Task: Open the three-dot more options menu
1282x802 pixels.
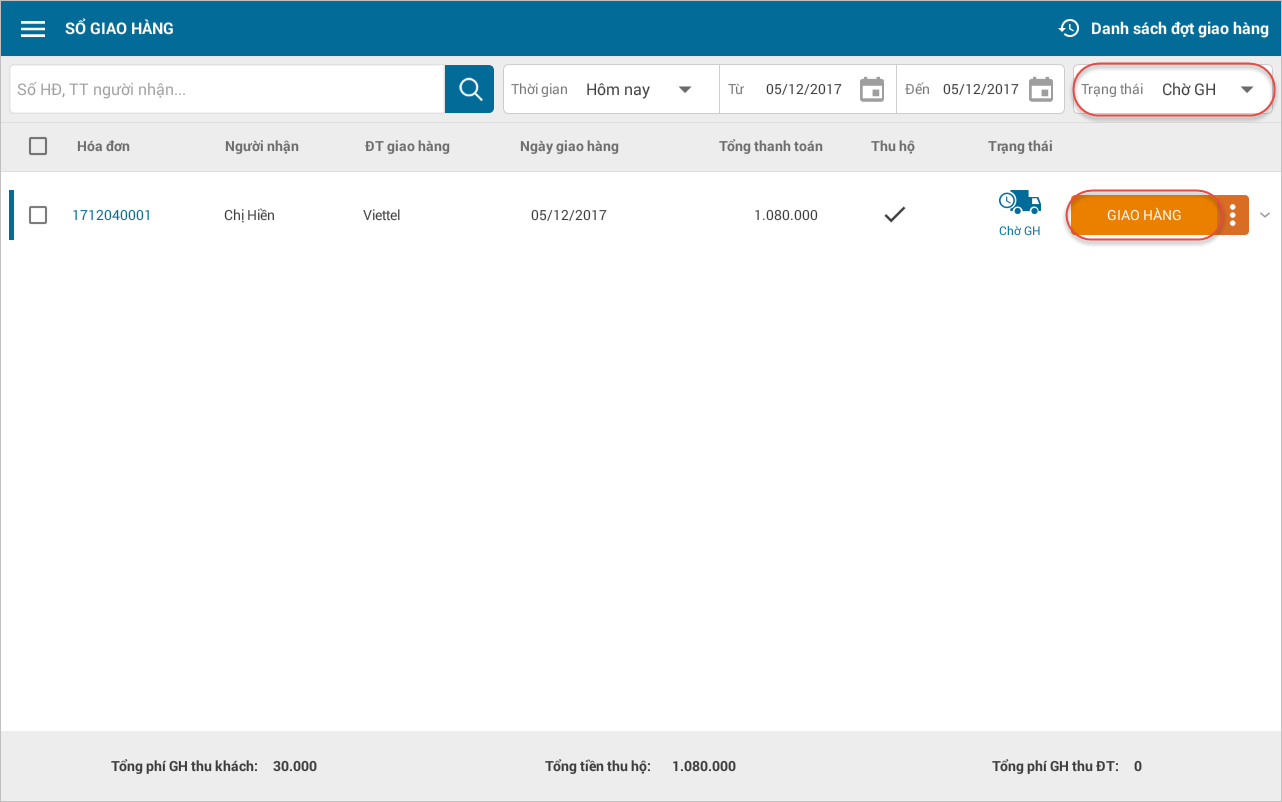Action: (x=1233, y=215)
